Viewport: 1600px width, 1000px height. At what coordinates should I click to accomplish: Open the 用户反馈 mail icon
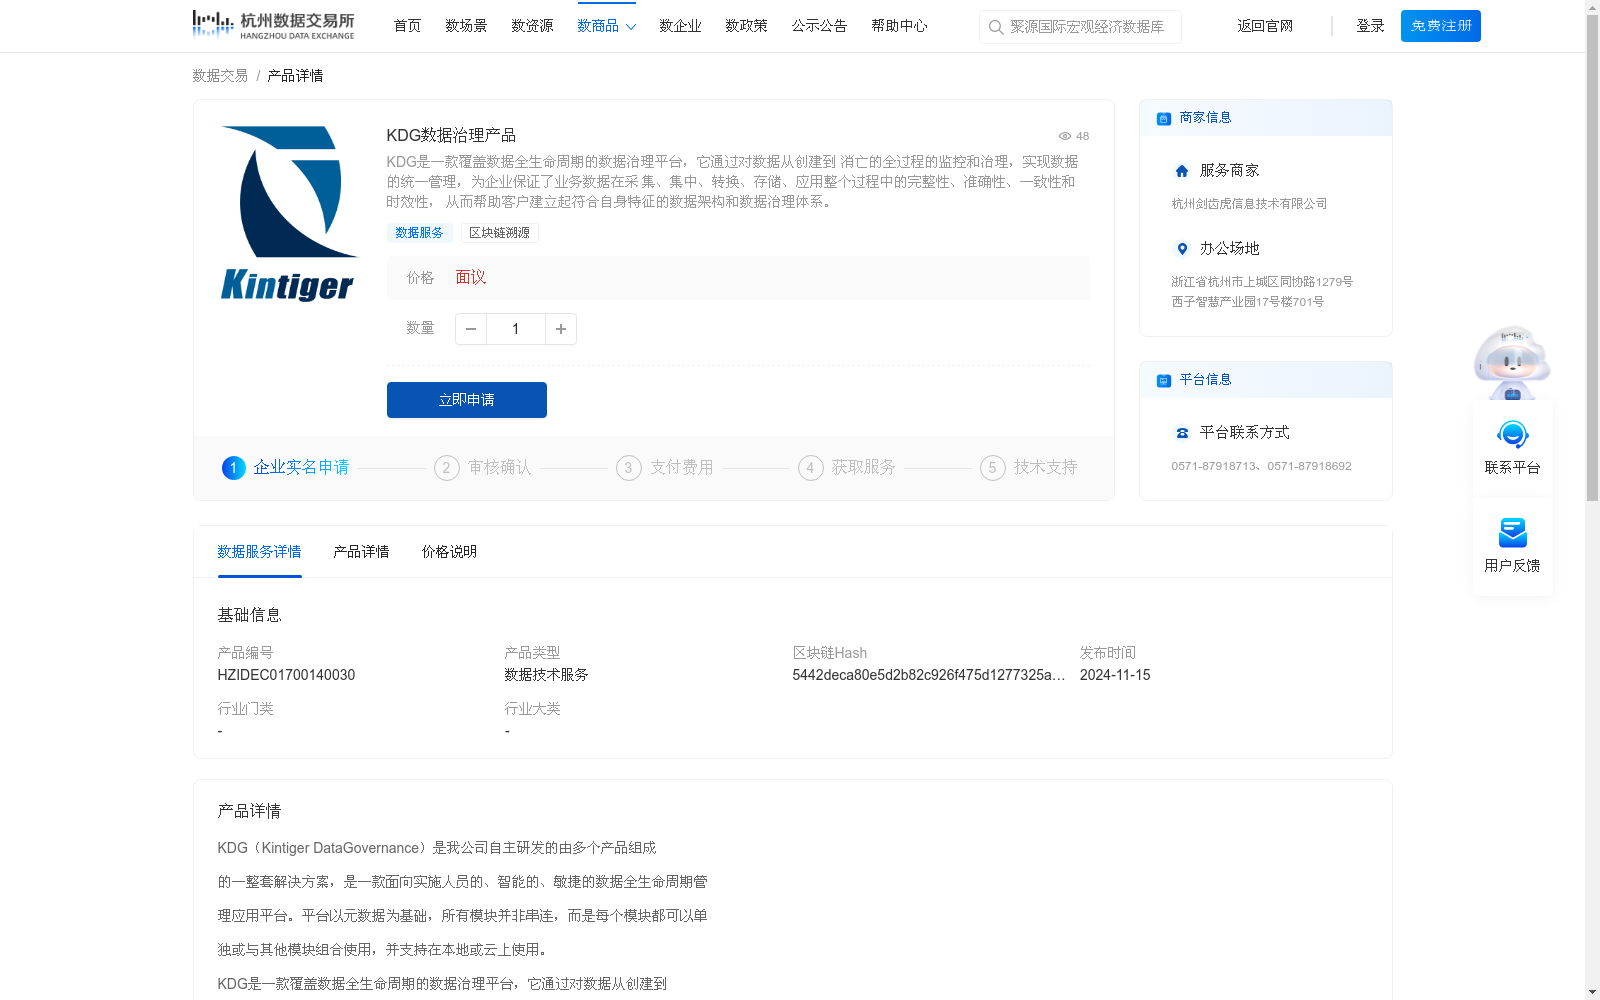coord(1512,533)
